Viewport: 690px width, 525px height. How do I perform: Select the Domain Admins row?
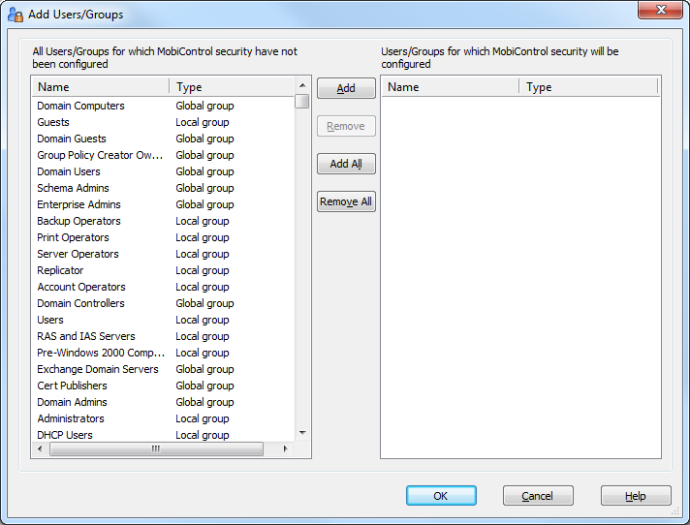click(x=163, y=402)
